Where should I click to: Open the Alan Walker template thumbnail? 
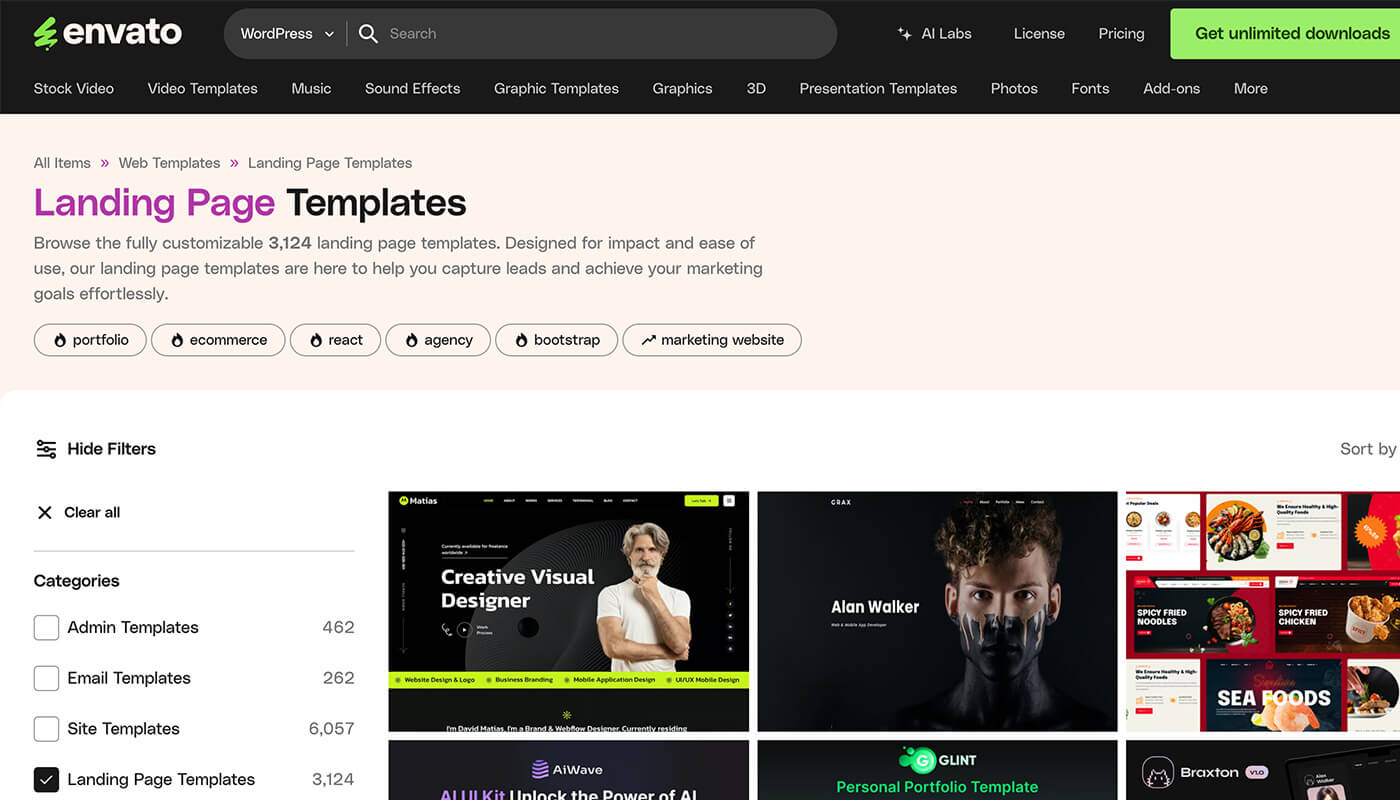coord(937,611)
